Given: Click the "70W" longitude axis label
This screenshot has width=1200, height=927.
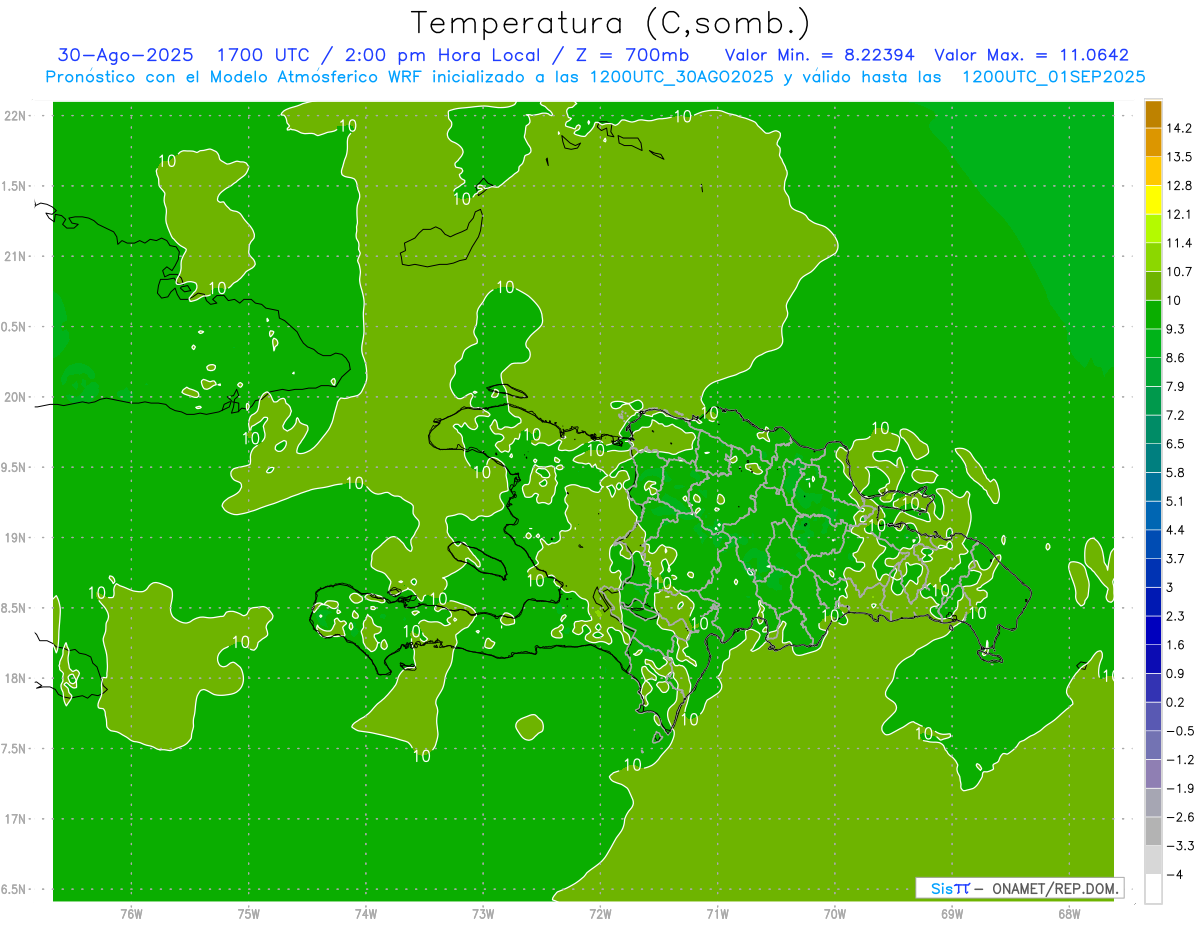Looking at the screenshot, I should 834,913.
